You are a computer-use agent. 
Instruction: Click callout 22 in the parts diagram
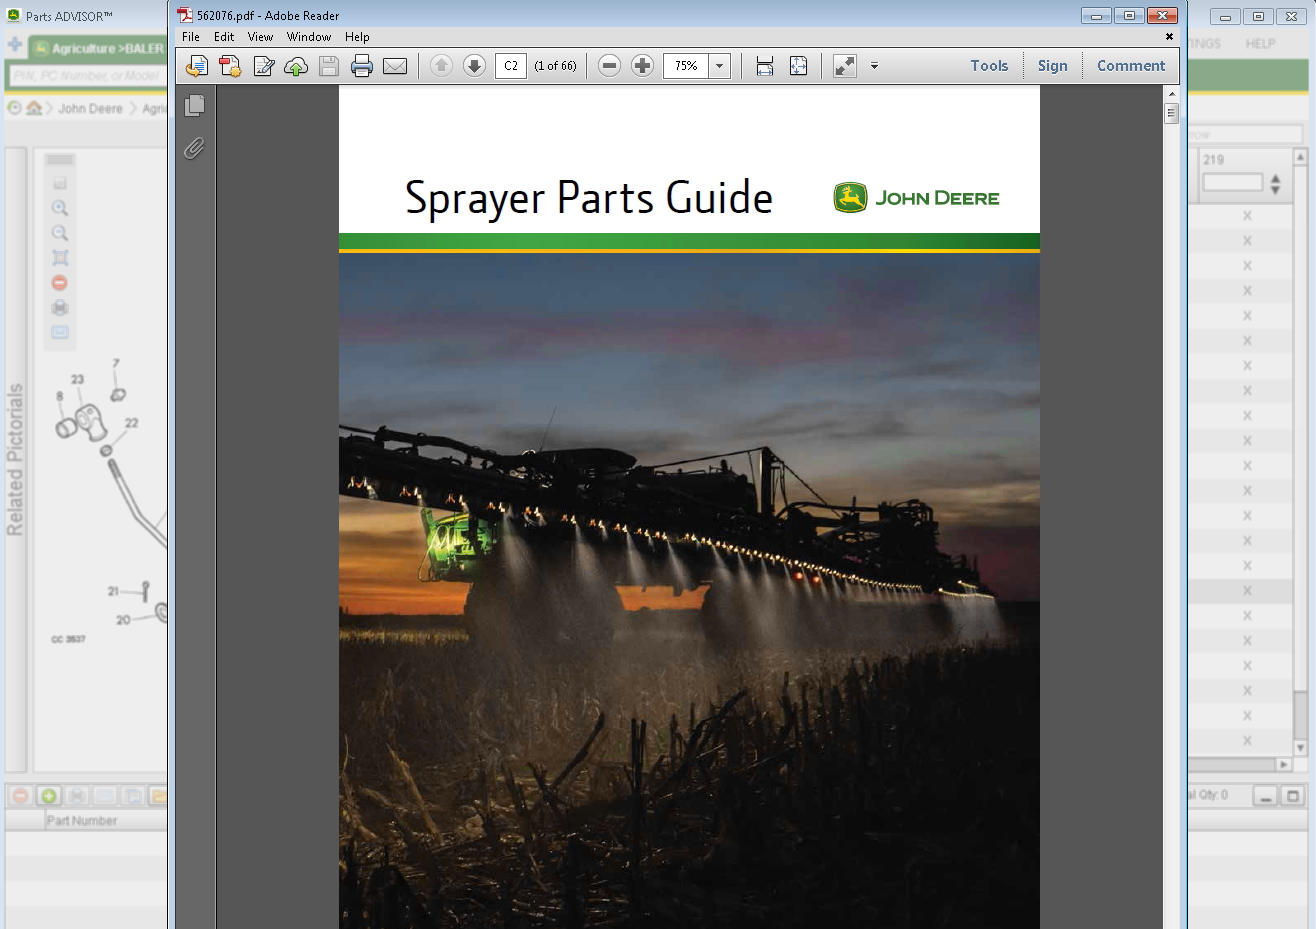pos(131,423)
